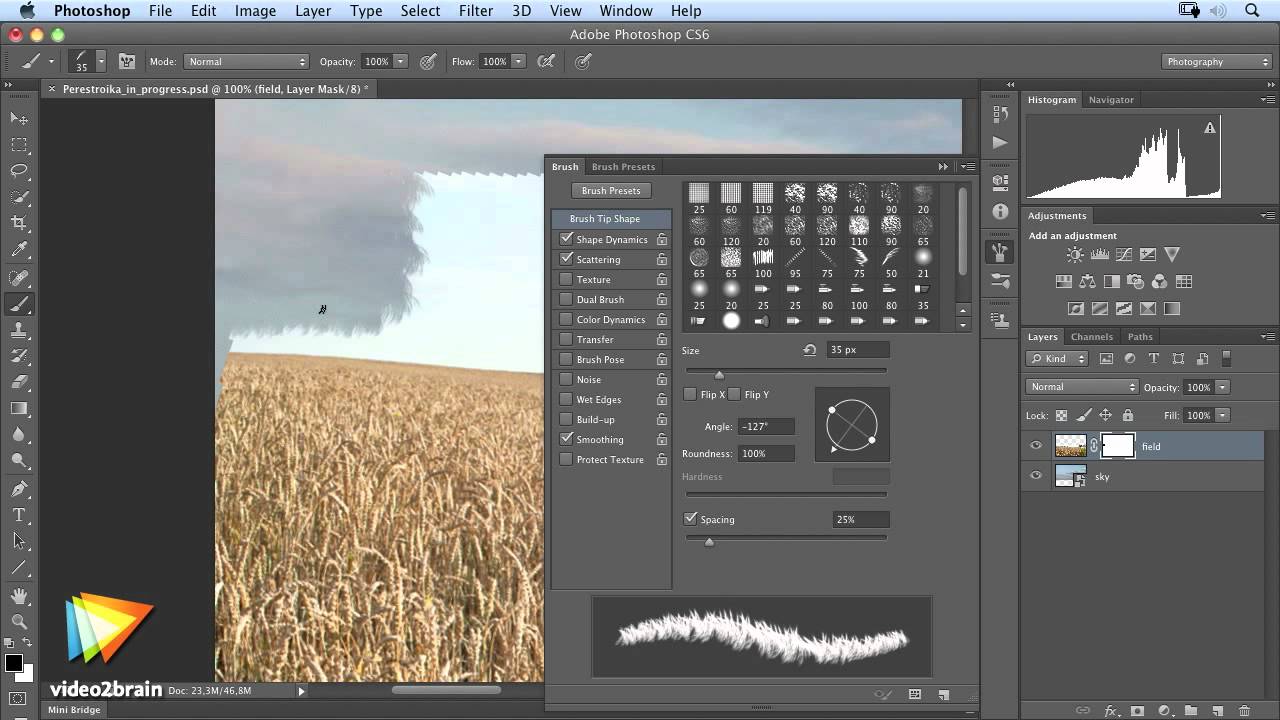The width and height of the screenshot is (1280, 720).
Task: Click add layer style fx icon
Action: tap(1110, 710)
